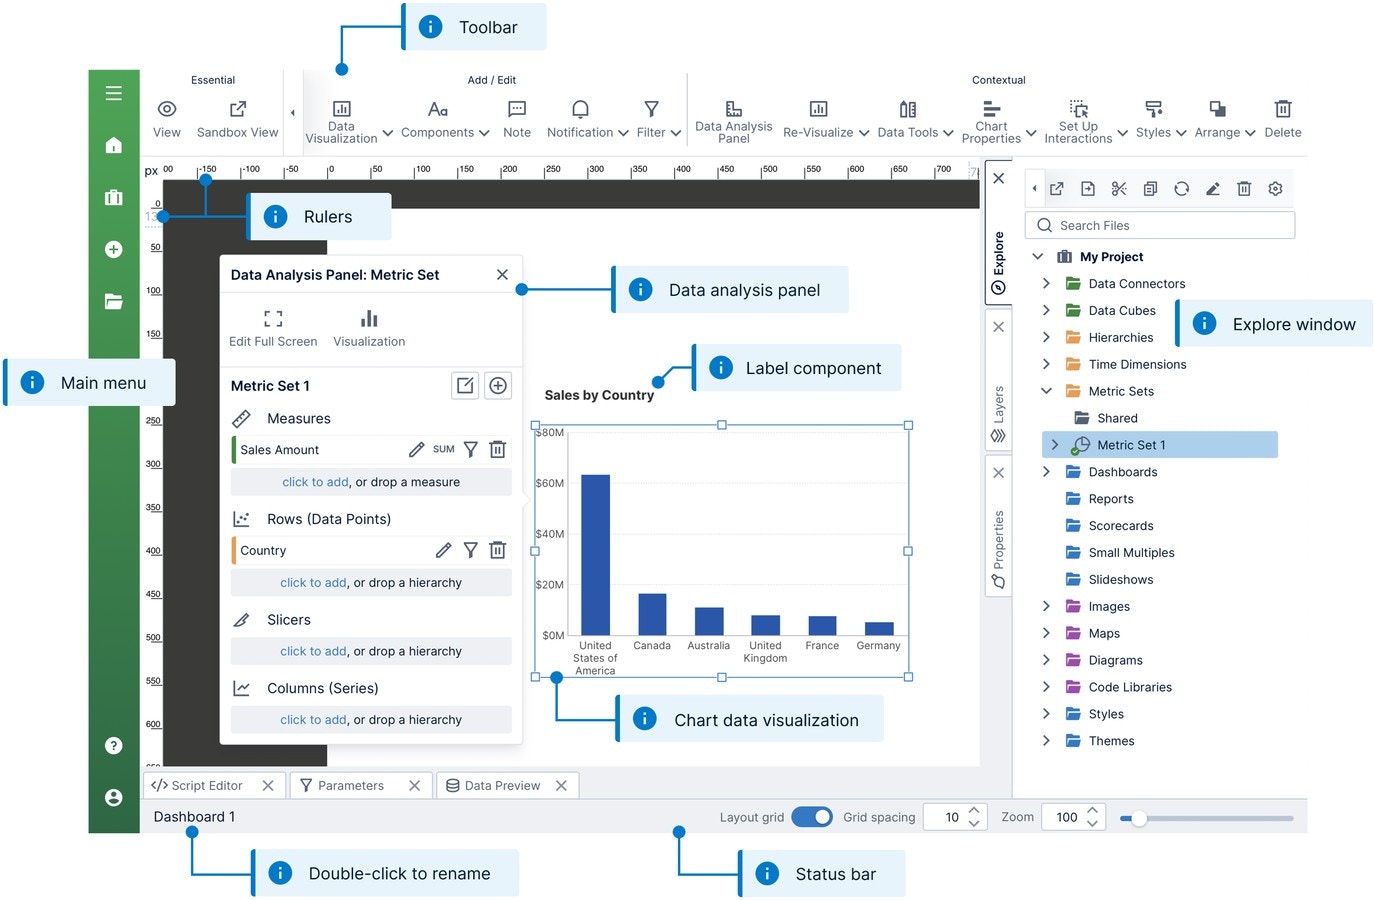The width and height of the screenshot is (1374, 900).
Task: Open the Help question mark icon
Action: pyautogui.click(x=114, y=745)
